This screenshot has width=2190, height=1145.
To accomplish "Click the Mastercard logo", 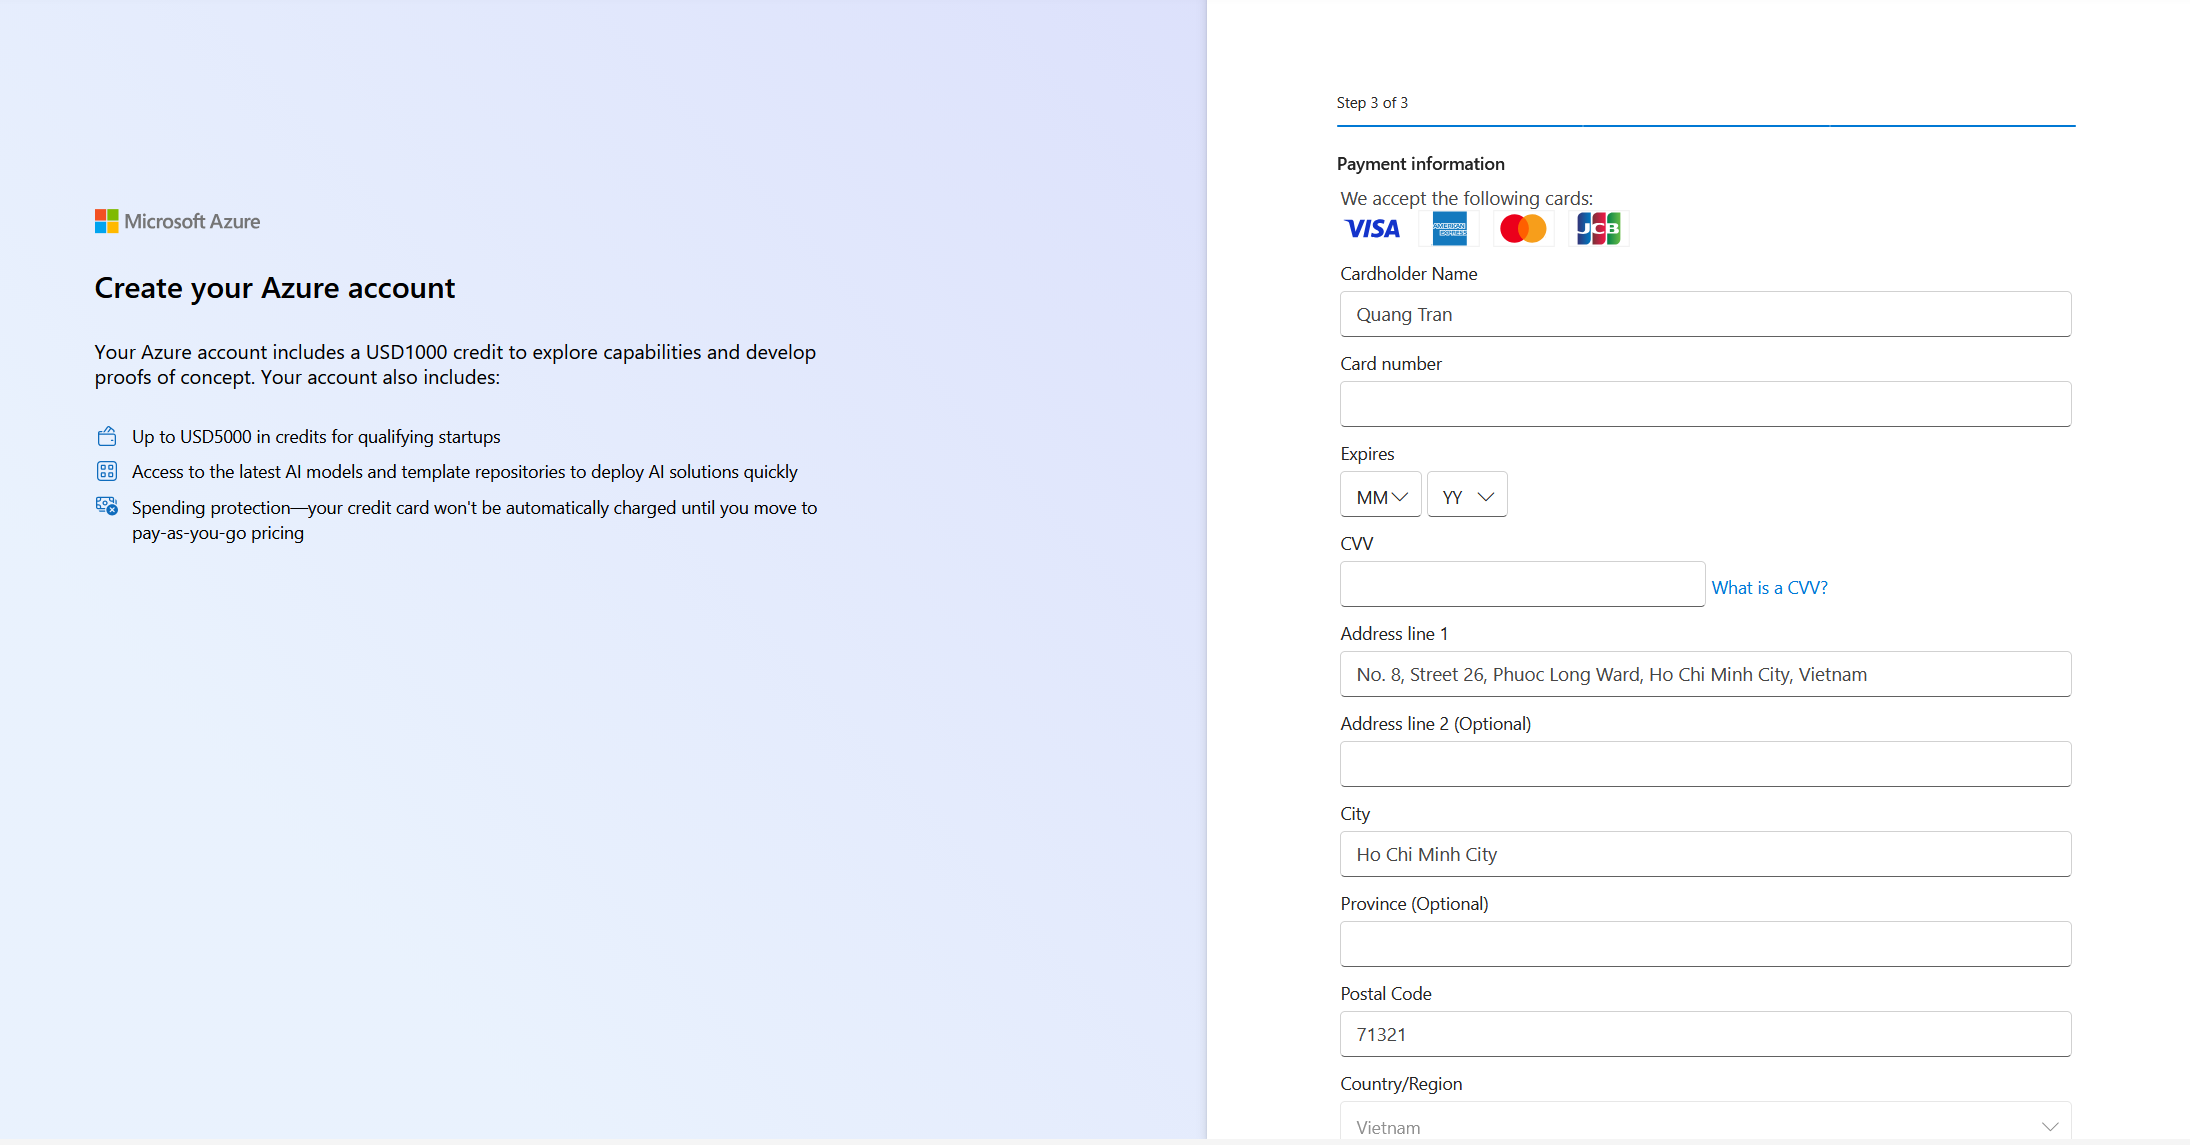I will pos(1523,229).
